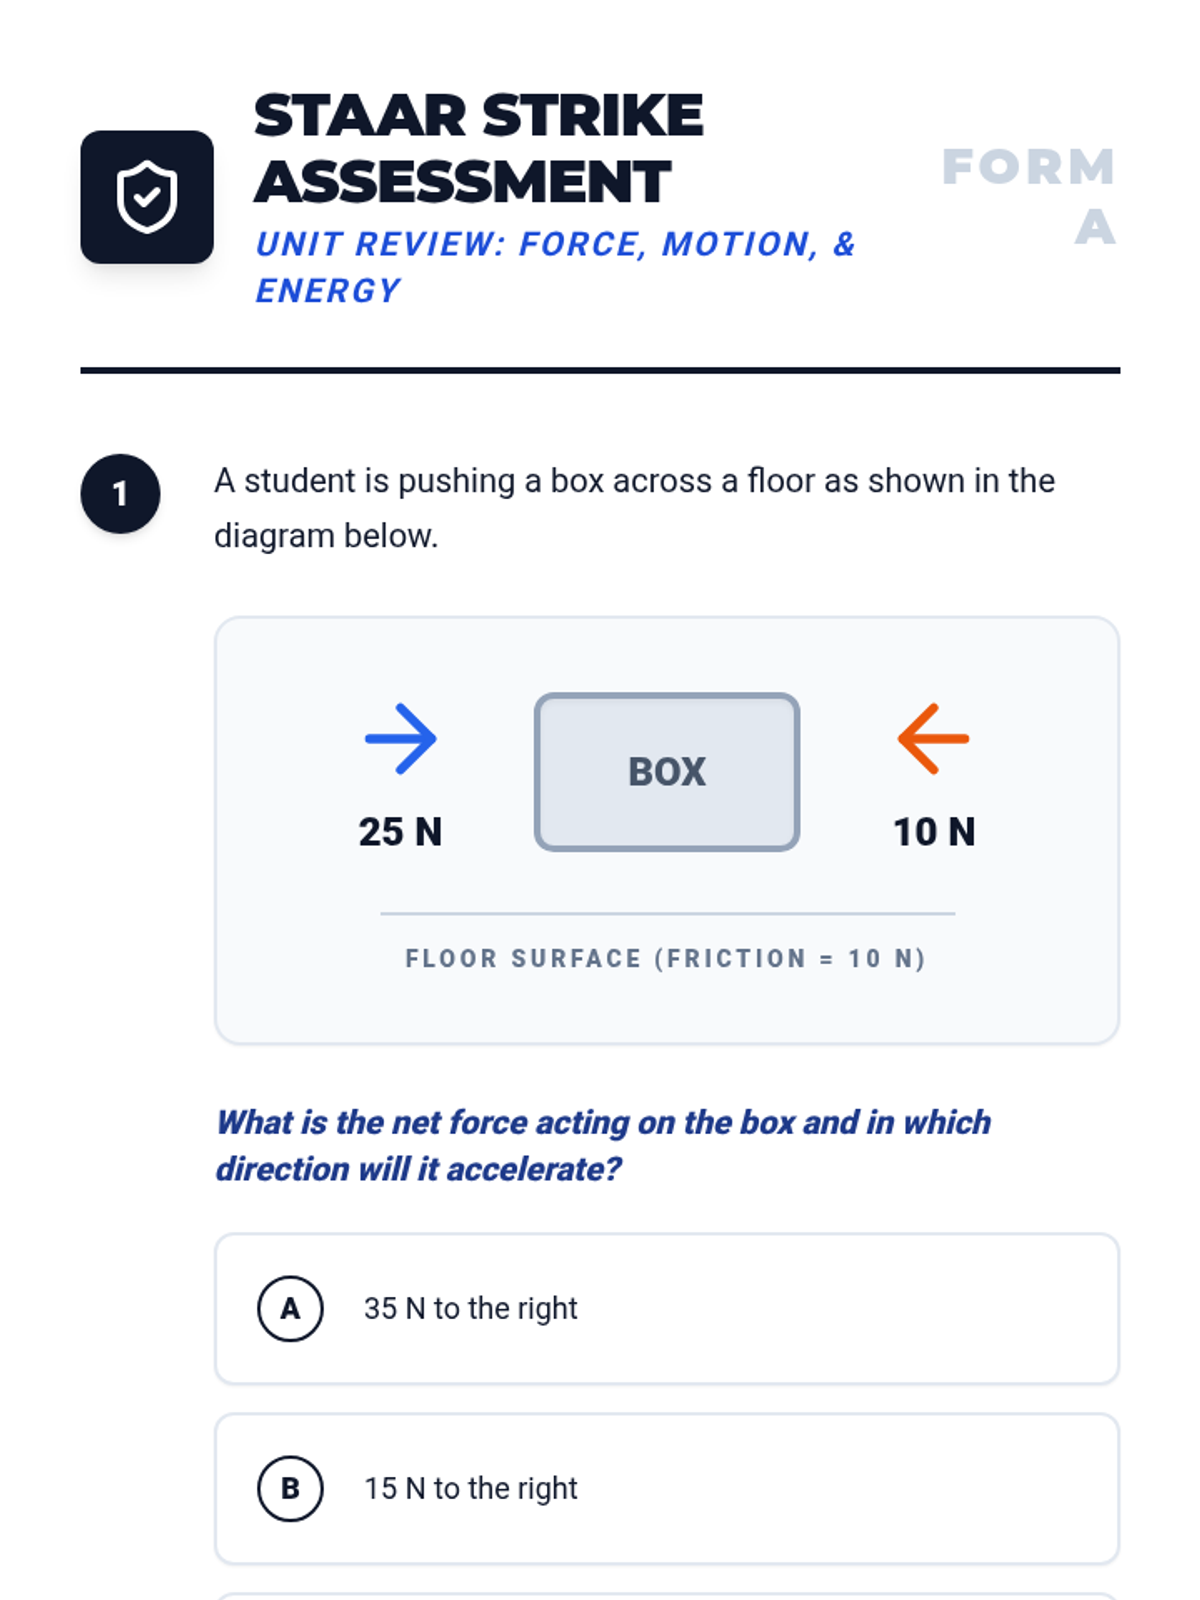
Task: Click the 25 N force label
Action: [x=400, y=832]
